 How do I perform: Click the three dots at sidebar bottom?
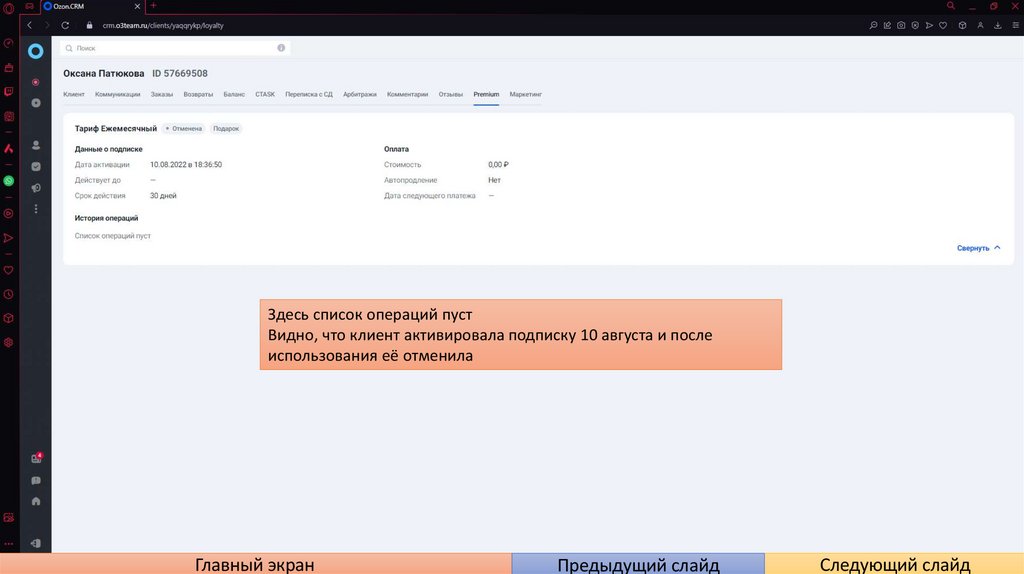(8, 543)
